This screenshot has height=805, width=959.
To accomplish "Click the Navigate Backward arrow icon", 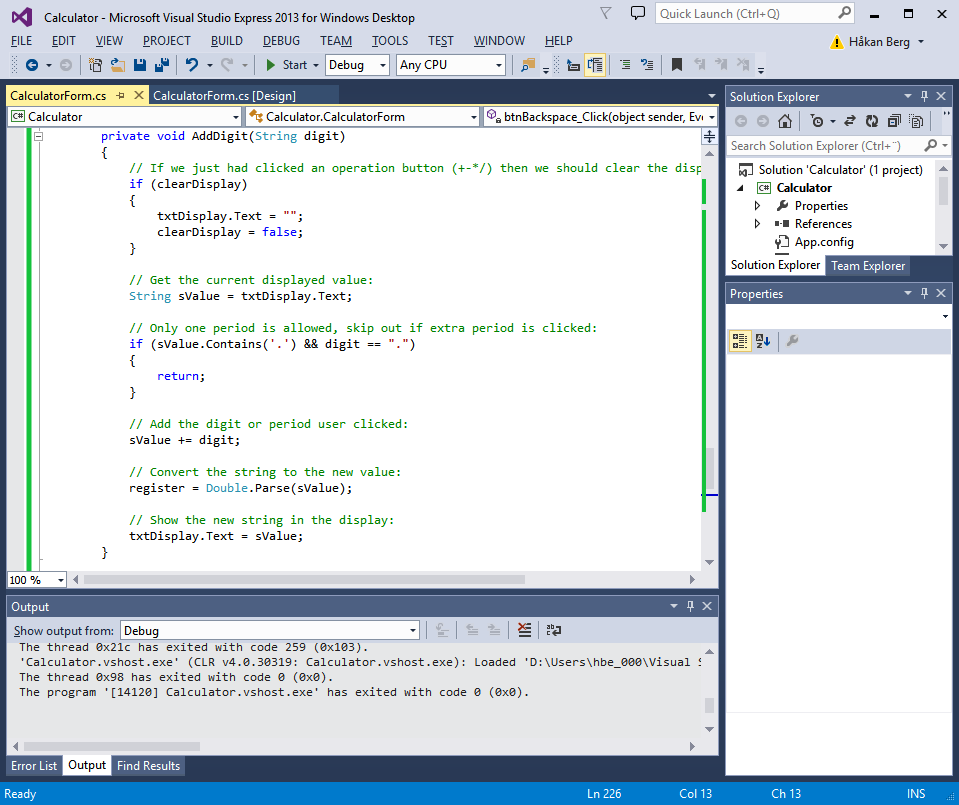I will (32, 65).
